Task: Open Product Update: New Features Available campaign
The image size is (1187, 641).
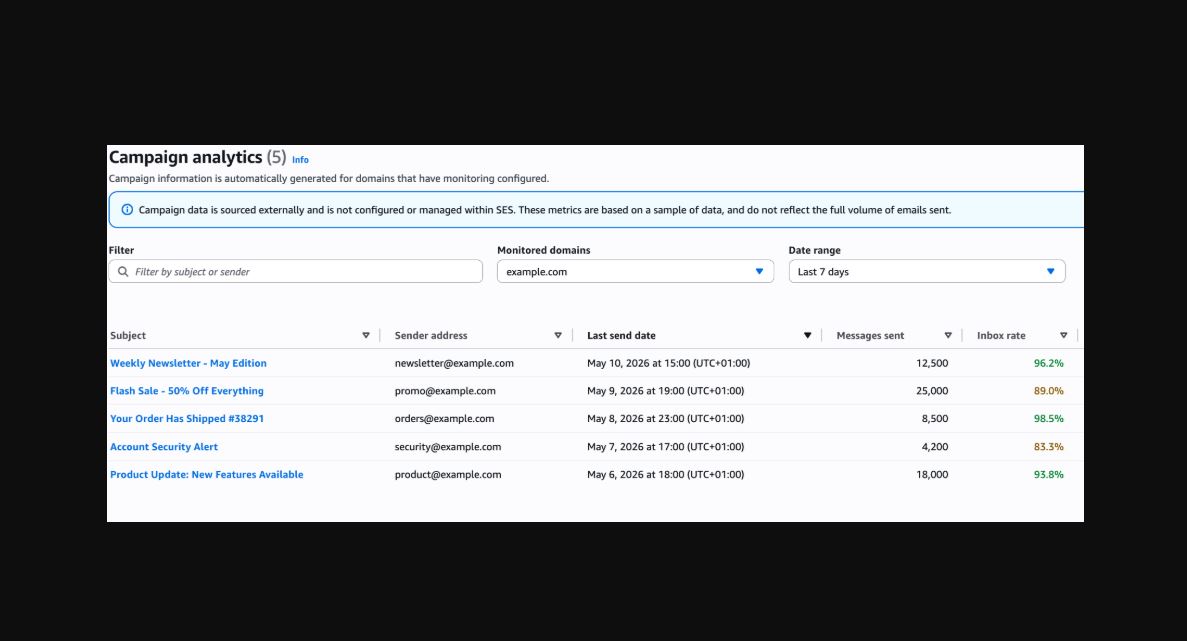Action: (x=207, y=475)
